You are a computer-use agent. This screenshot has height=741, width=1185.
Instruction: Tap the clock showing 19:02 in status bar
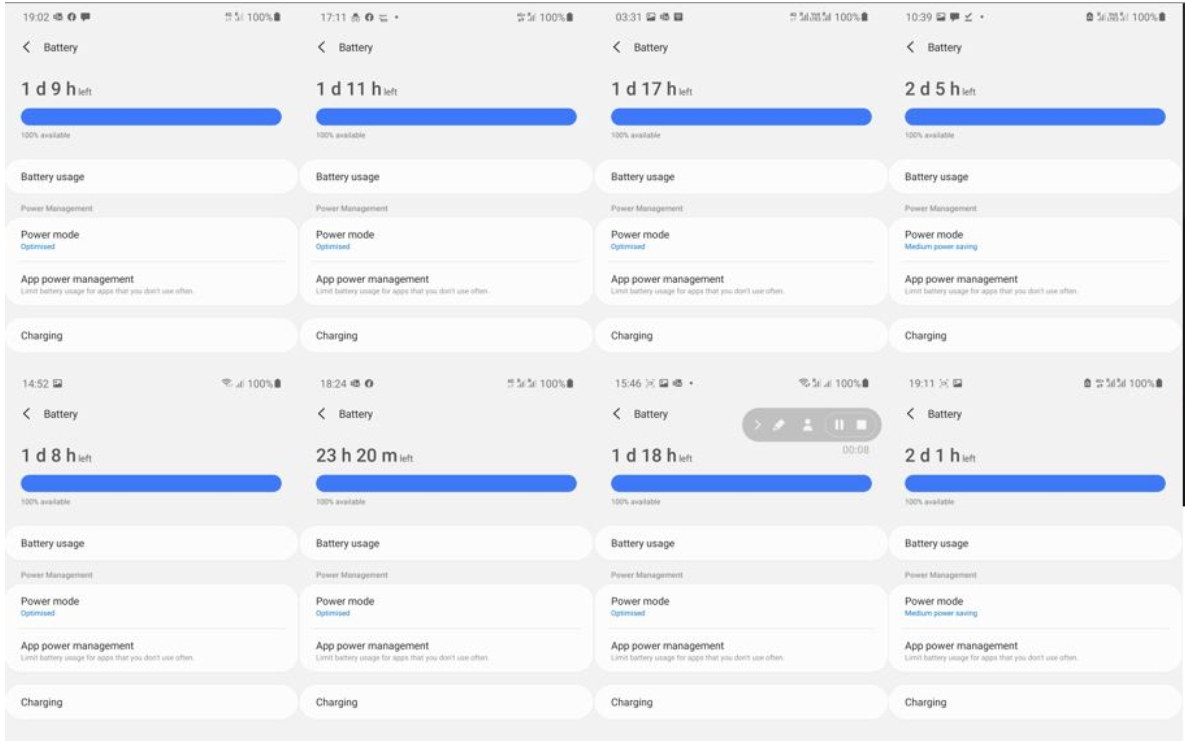(x=35, y=17)
